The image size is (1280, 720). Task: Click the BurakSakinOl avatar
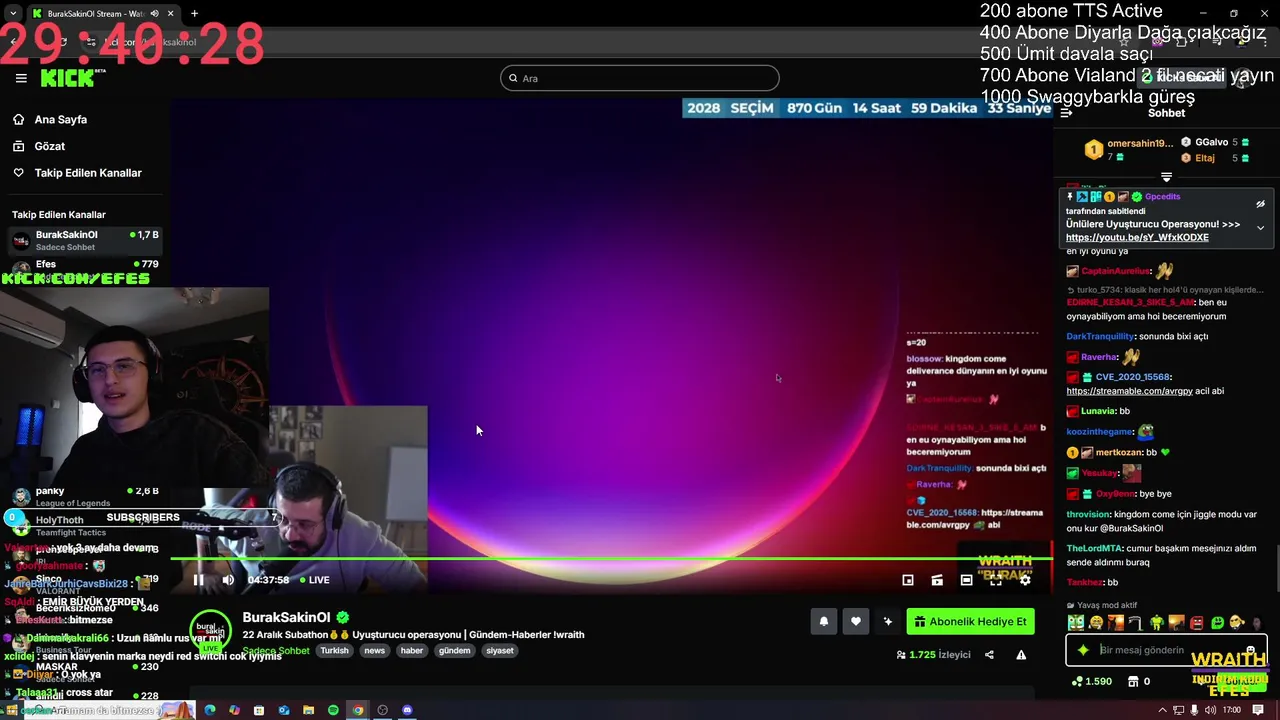click(211, 631)
